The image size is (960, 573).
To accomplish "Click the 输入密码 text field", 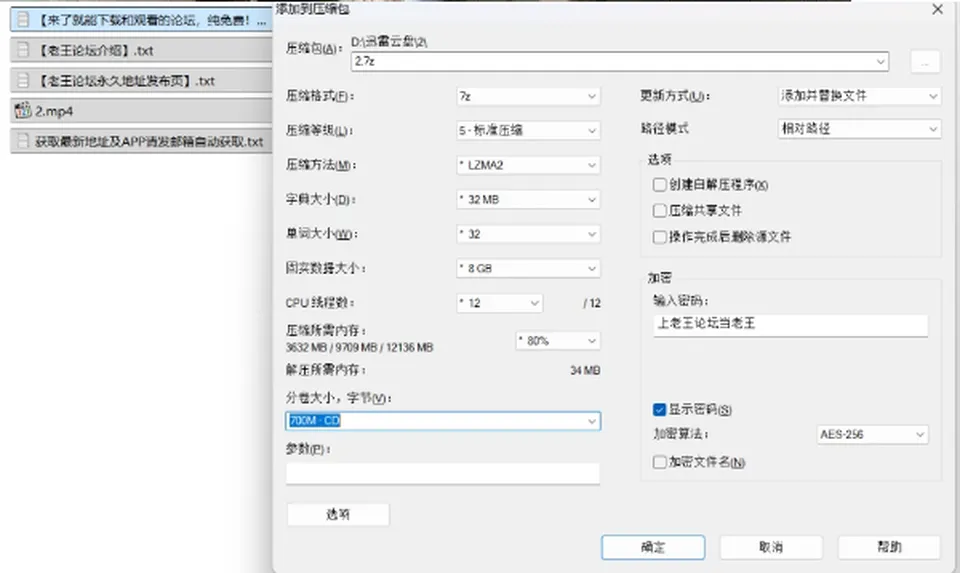I will coord(790,324).
